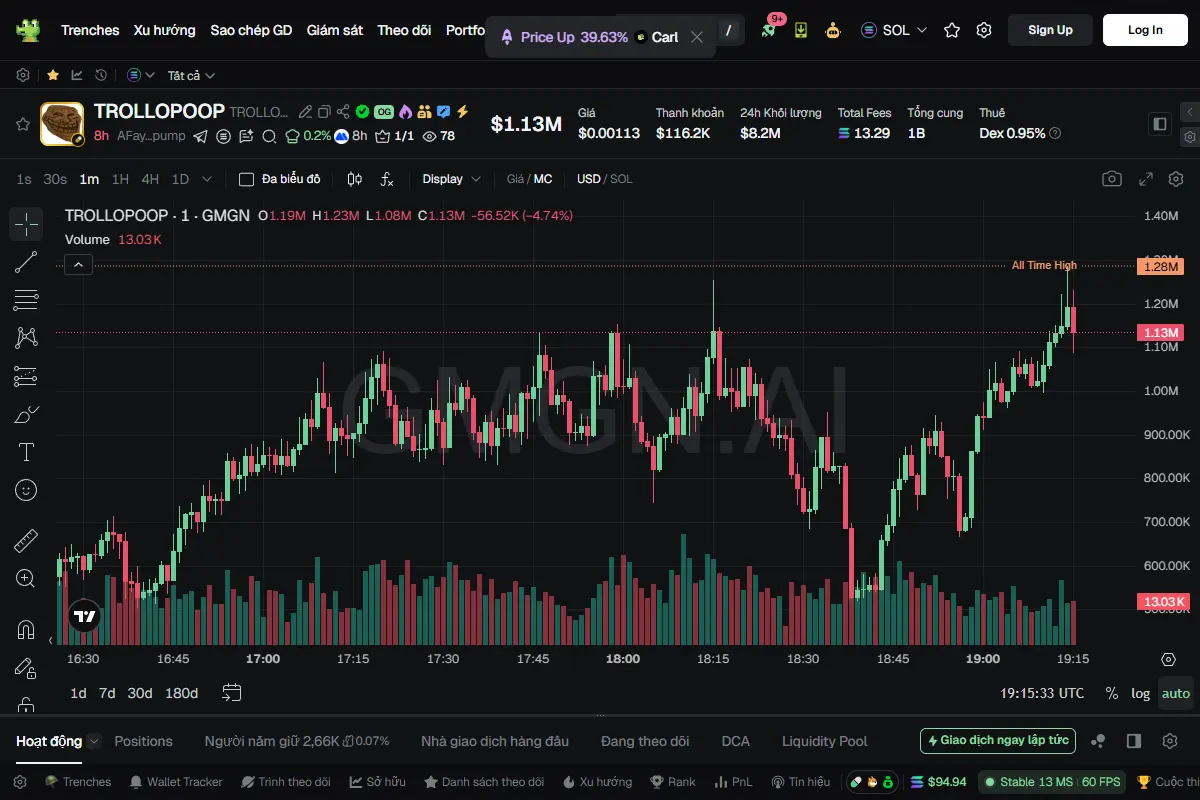This screenshot has height=800, width=1200.
Task: Open the emoji sticker tool
Action: (x=26, y=490)
